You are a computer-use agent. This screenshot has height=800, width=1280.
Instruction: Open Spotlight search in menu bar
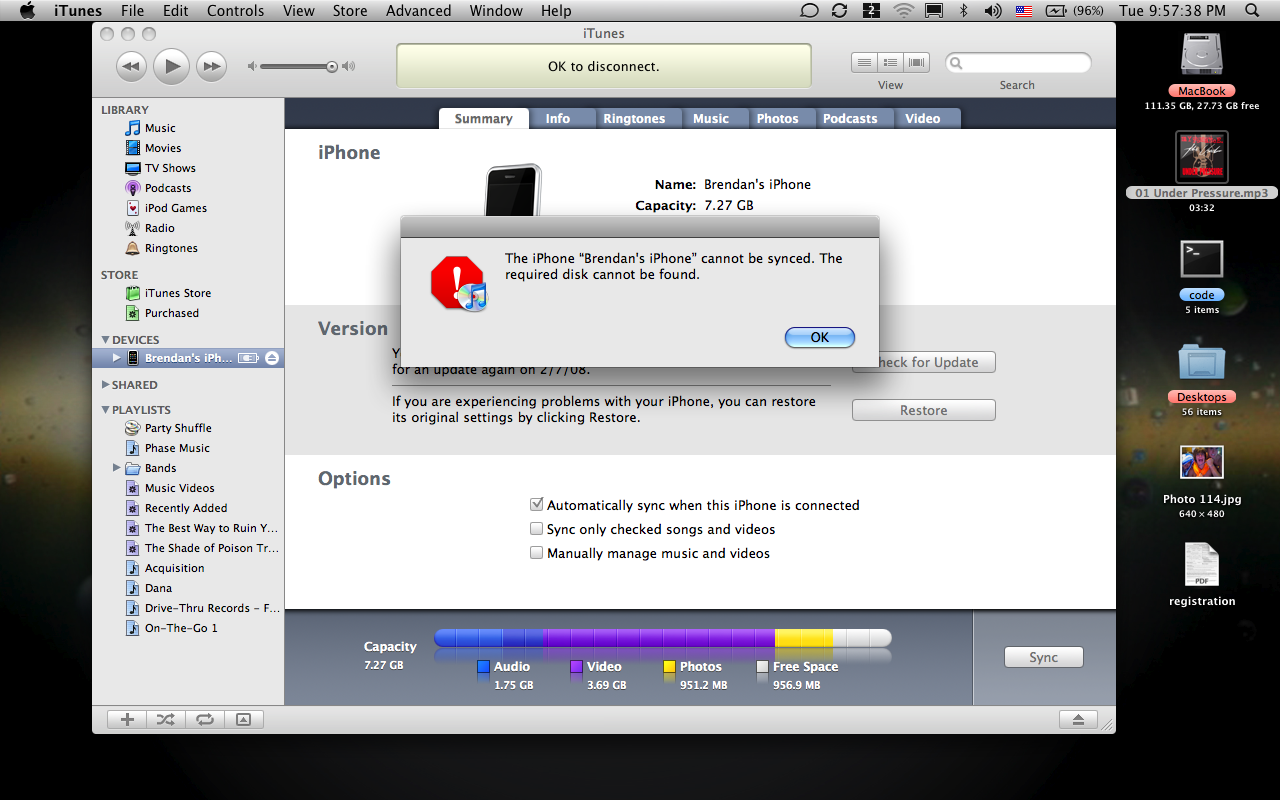click(1252, 11)
